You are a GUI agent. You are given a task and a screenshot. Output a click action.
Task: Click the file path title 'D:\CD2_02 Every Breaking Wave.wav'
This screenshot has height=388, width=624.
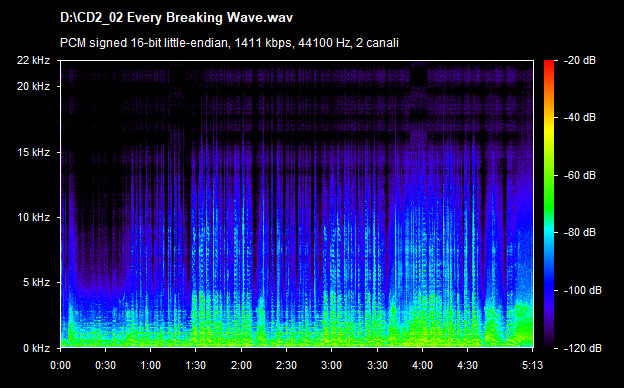tap(176, 18)
